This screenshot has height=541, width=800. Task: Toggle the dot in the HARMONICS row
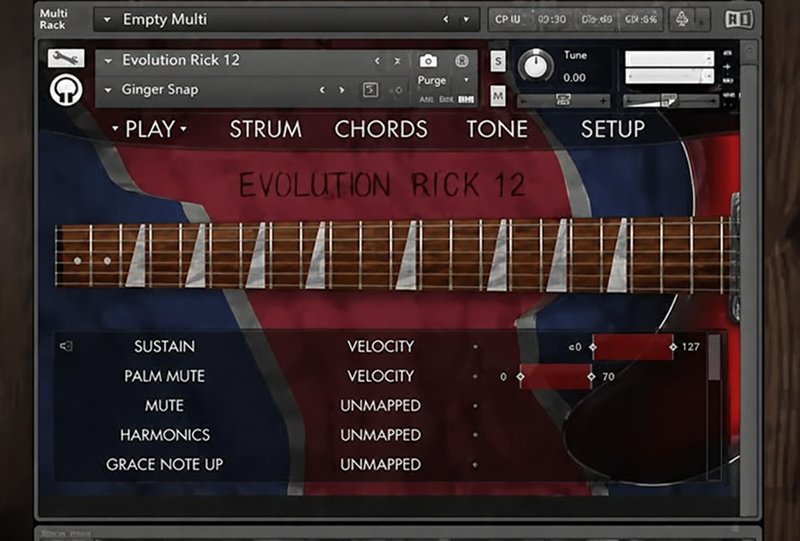(x=475, y=435)
